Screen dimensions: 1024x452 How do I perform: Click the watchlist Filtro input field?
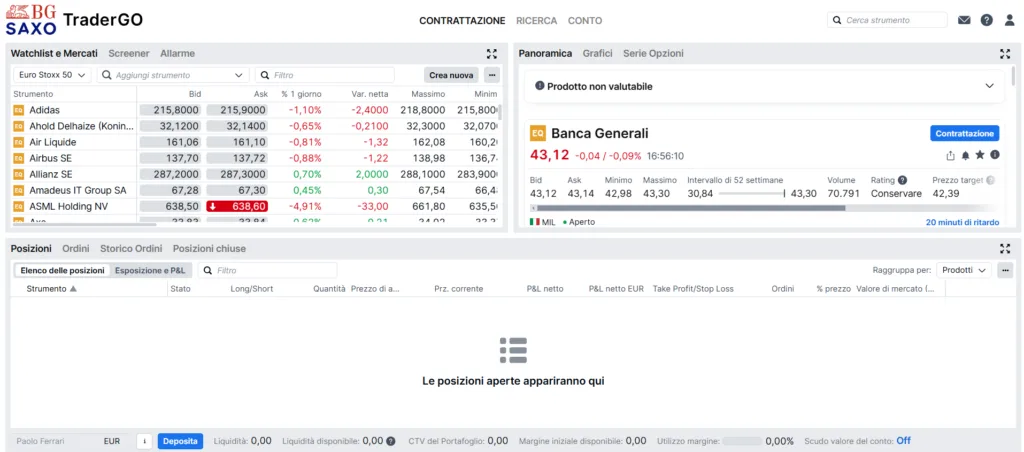point(325,75)
